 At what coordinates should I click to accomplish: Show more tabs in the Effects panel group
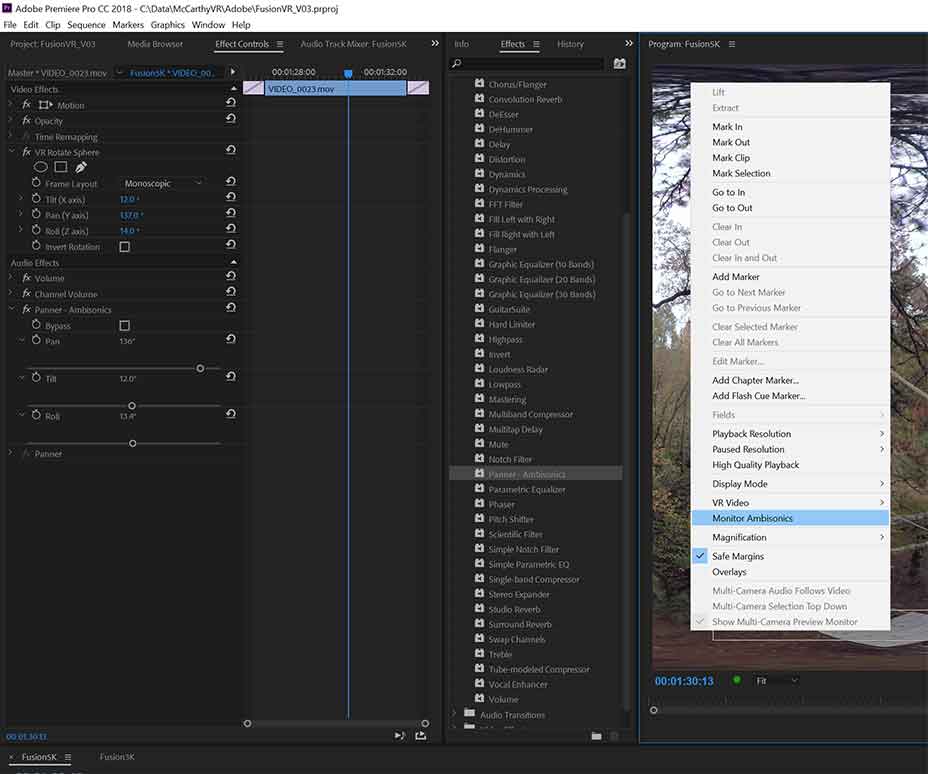click(x=629, y=43)
